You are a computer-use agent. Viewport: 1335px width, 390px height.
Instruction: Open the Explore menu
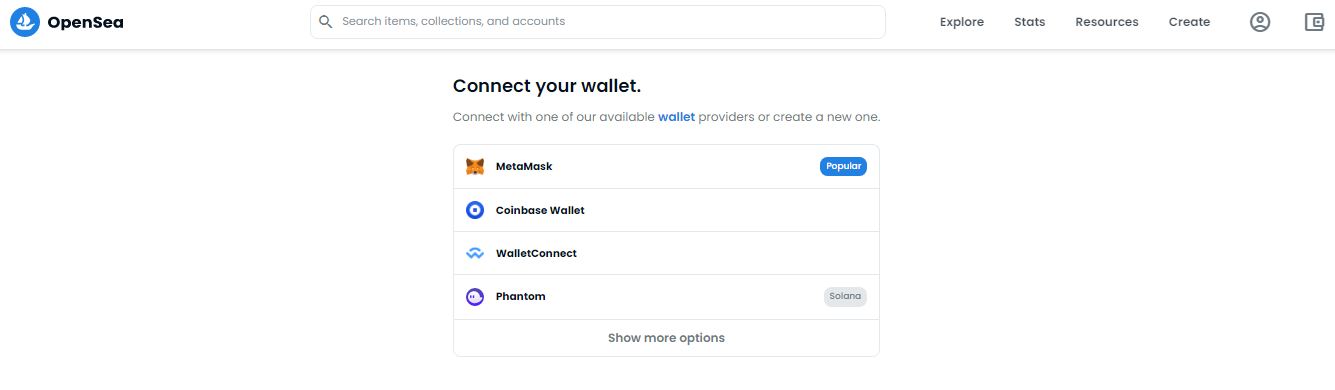click(x=962, y=22)
